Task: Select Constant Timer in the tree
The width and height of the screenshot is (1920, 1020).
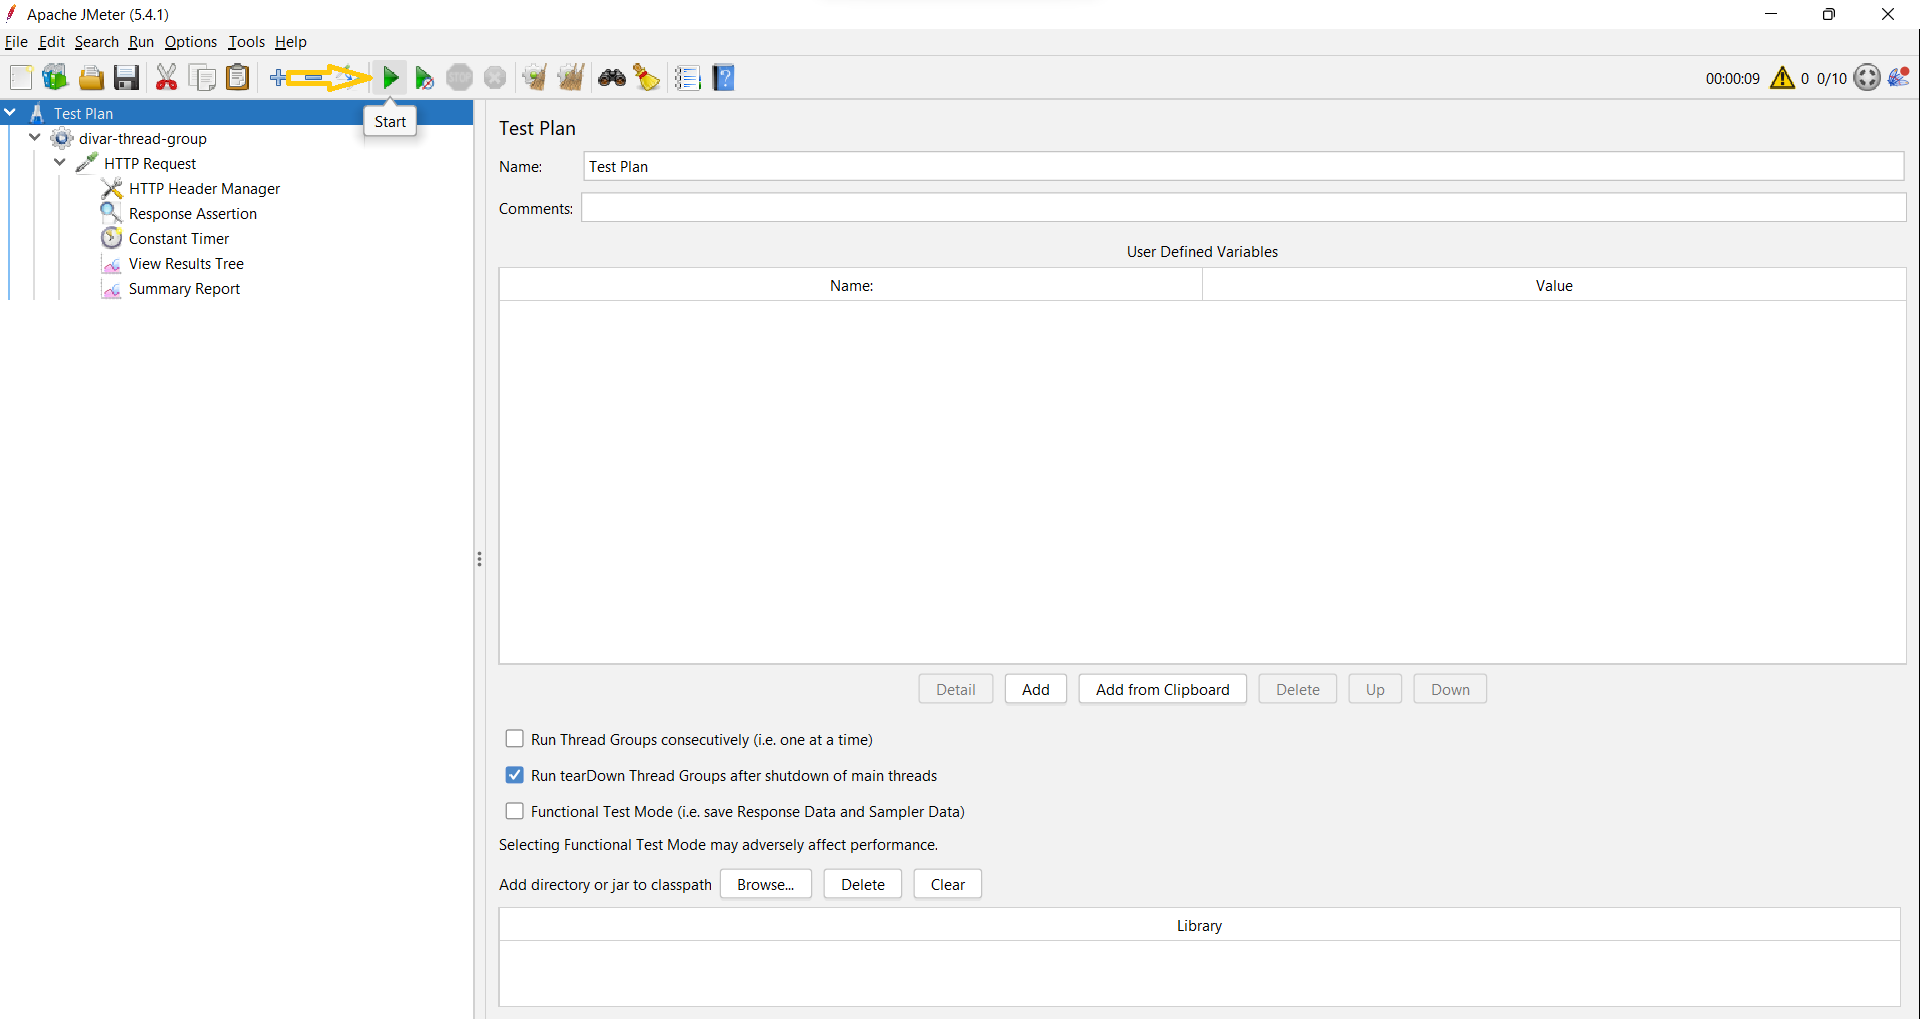Action: (x=178, y=239)
